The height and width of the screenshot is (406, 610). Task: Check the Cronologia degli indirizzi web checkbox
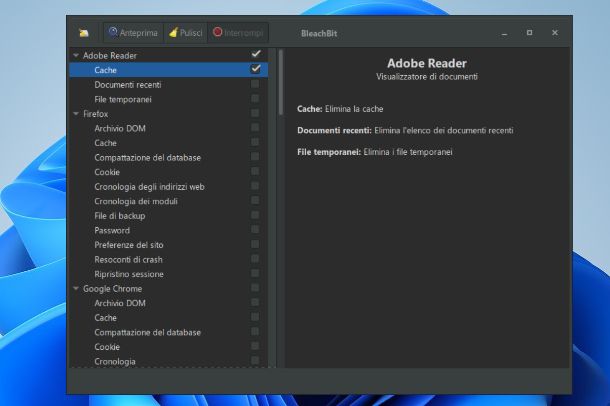[255, 186]
